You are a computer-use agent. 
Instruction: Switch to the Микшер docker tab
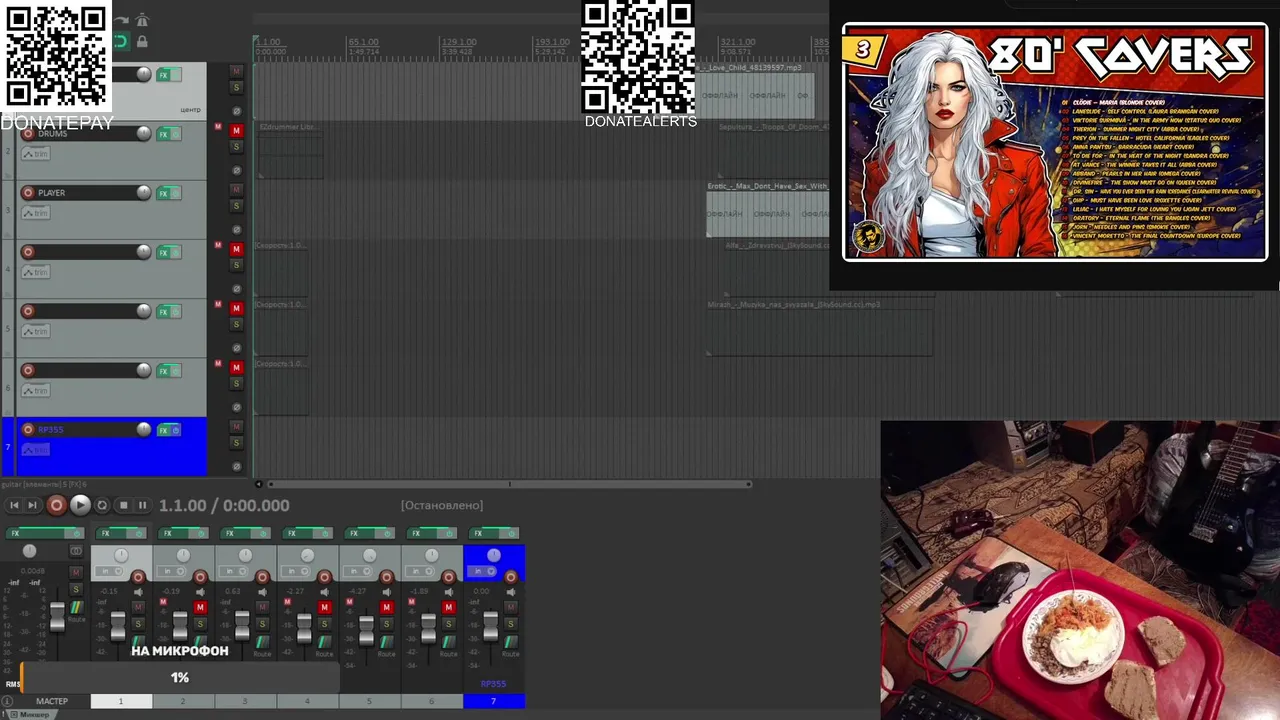[32, 715]
